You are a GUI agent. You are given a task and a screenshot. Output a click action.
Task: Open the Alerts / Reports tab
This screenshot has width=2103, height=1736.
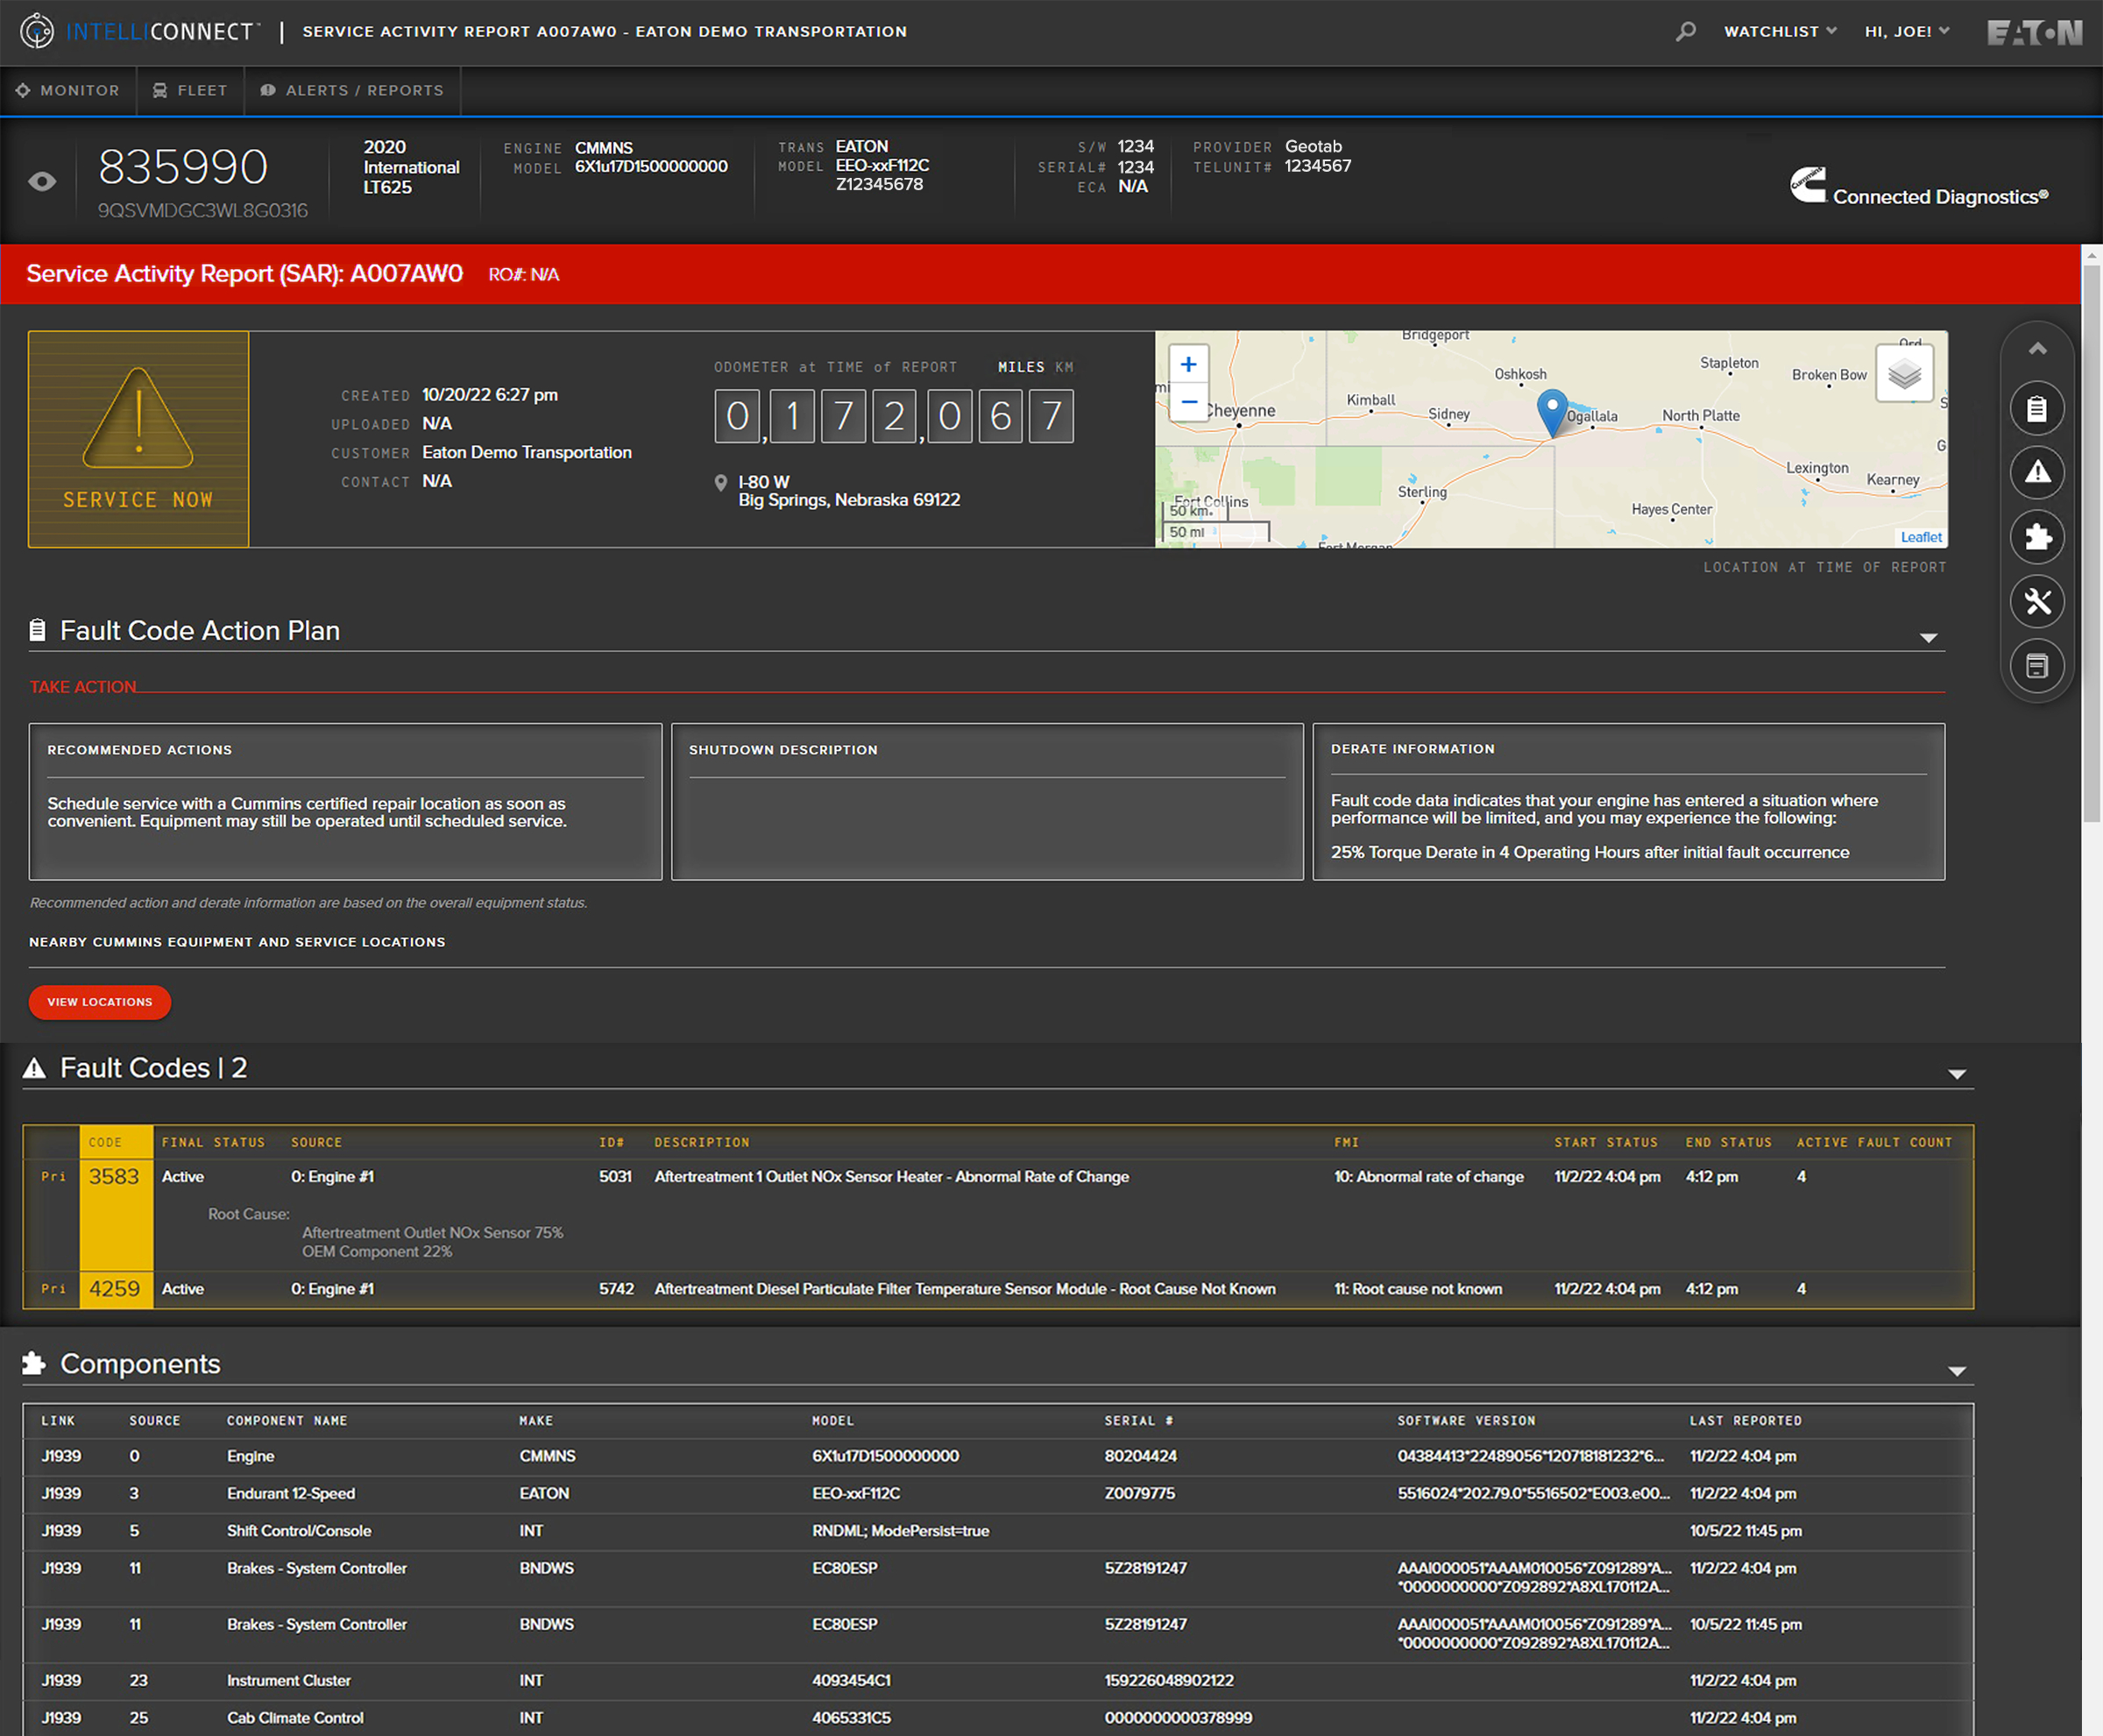coord(352,90)
